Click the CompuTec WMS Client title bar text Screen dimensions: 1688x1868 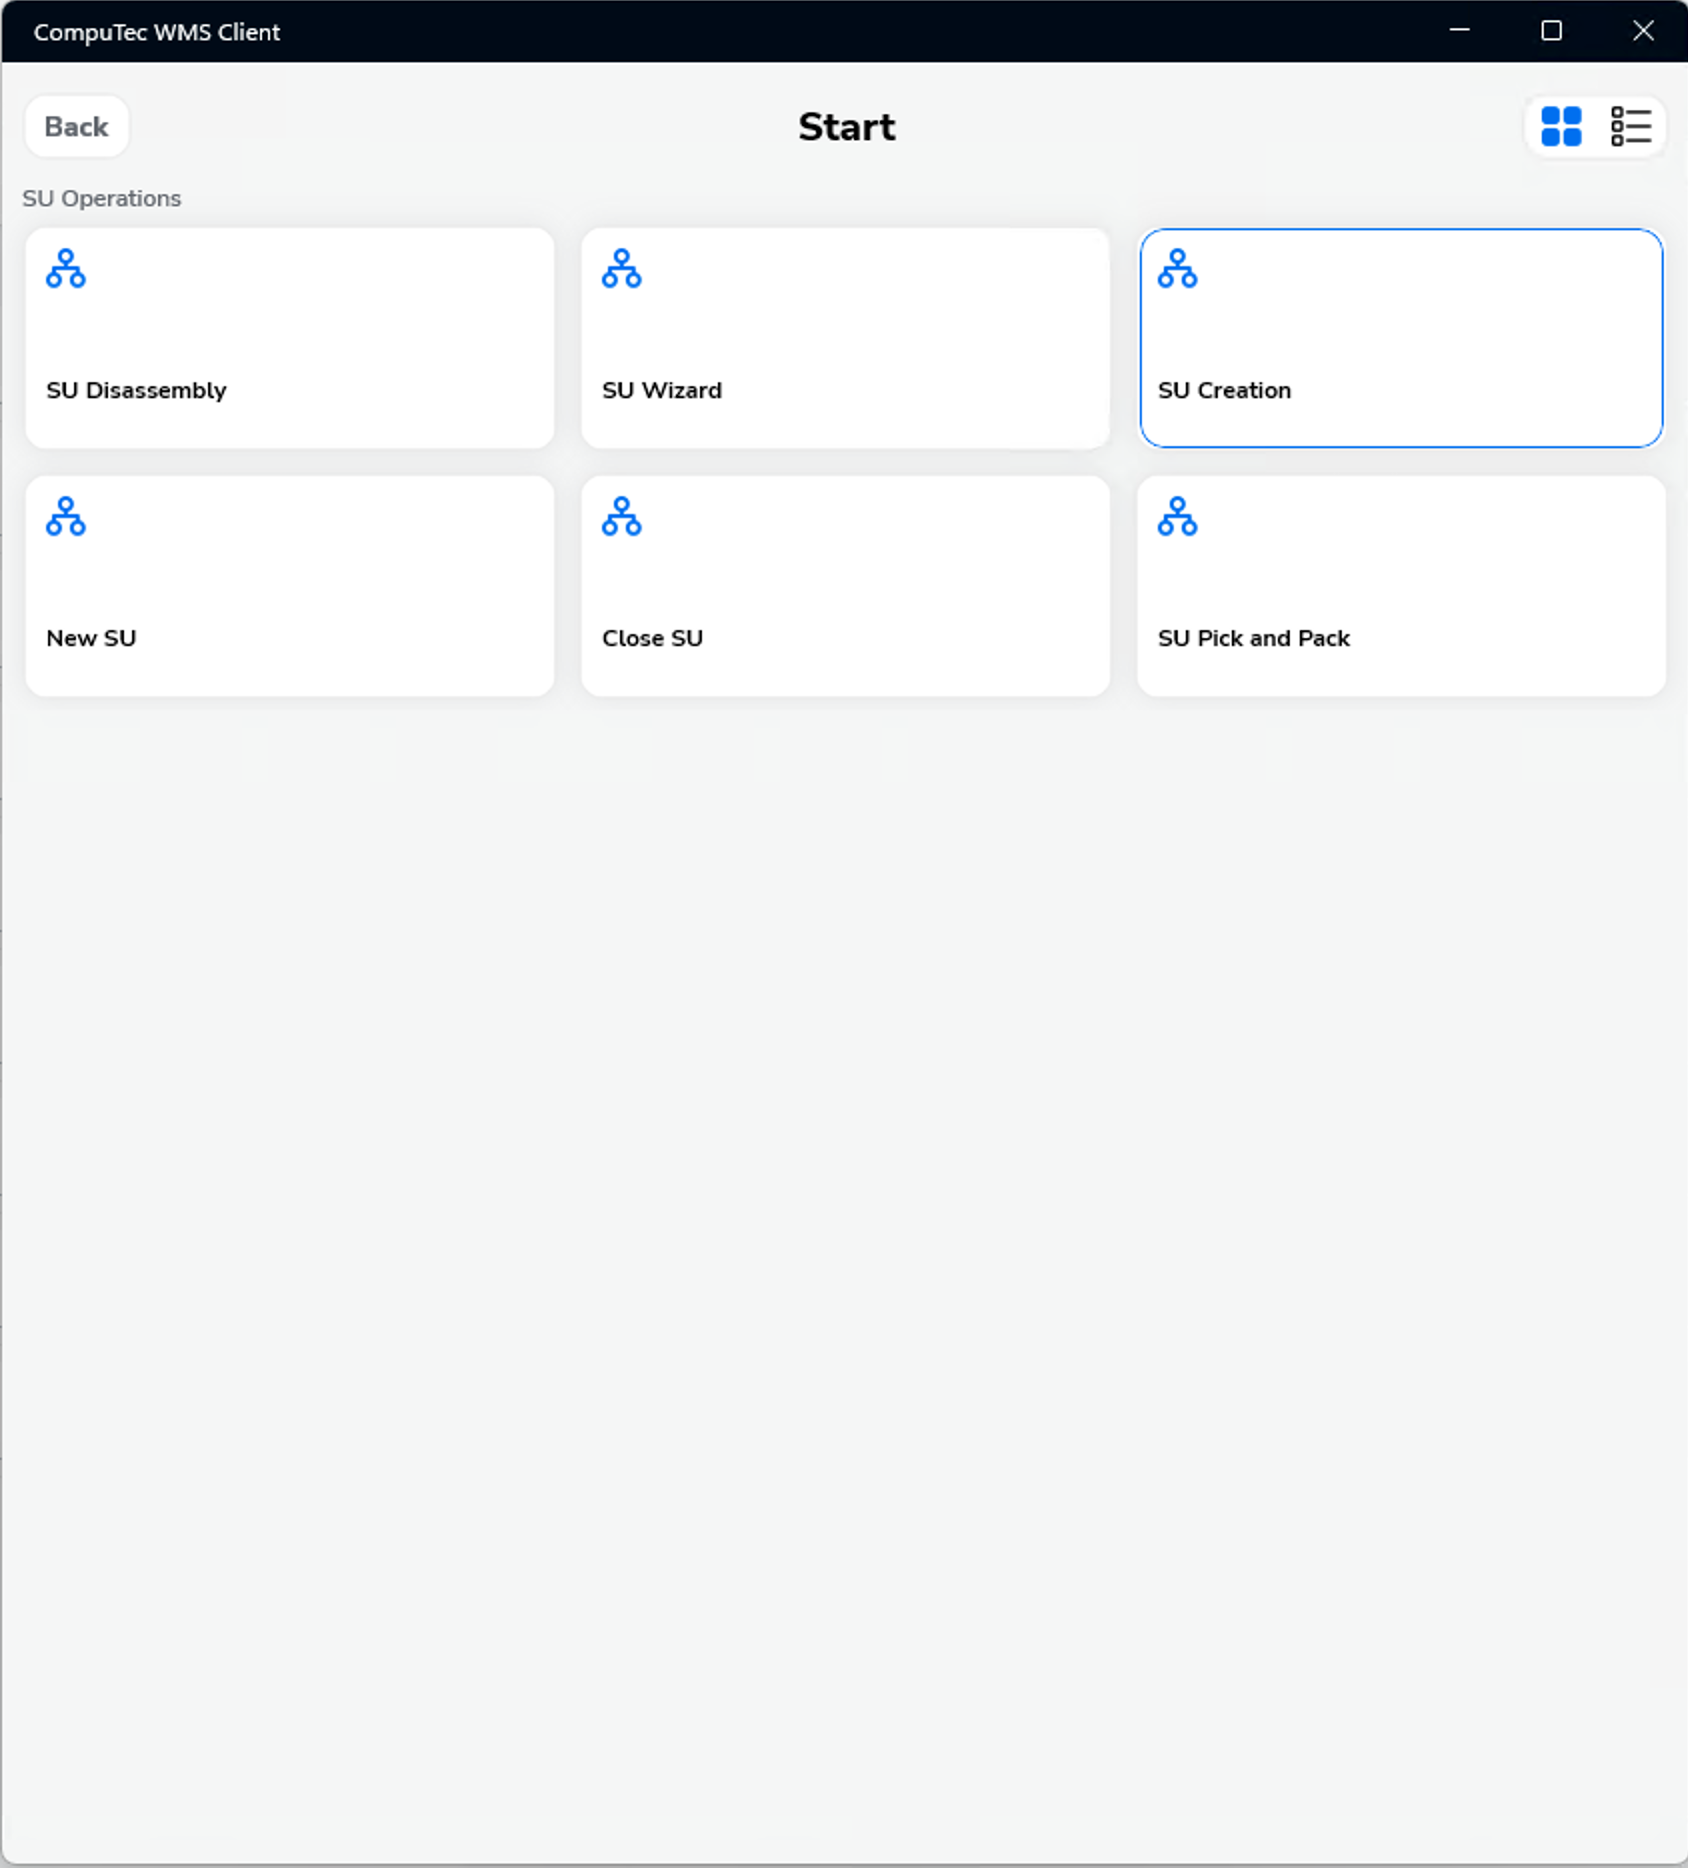[x=157, y=32]
